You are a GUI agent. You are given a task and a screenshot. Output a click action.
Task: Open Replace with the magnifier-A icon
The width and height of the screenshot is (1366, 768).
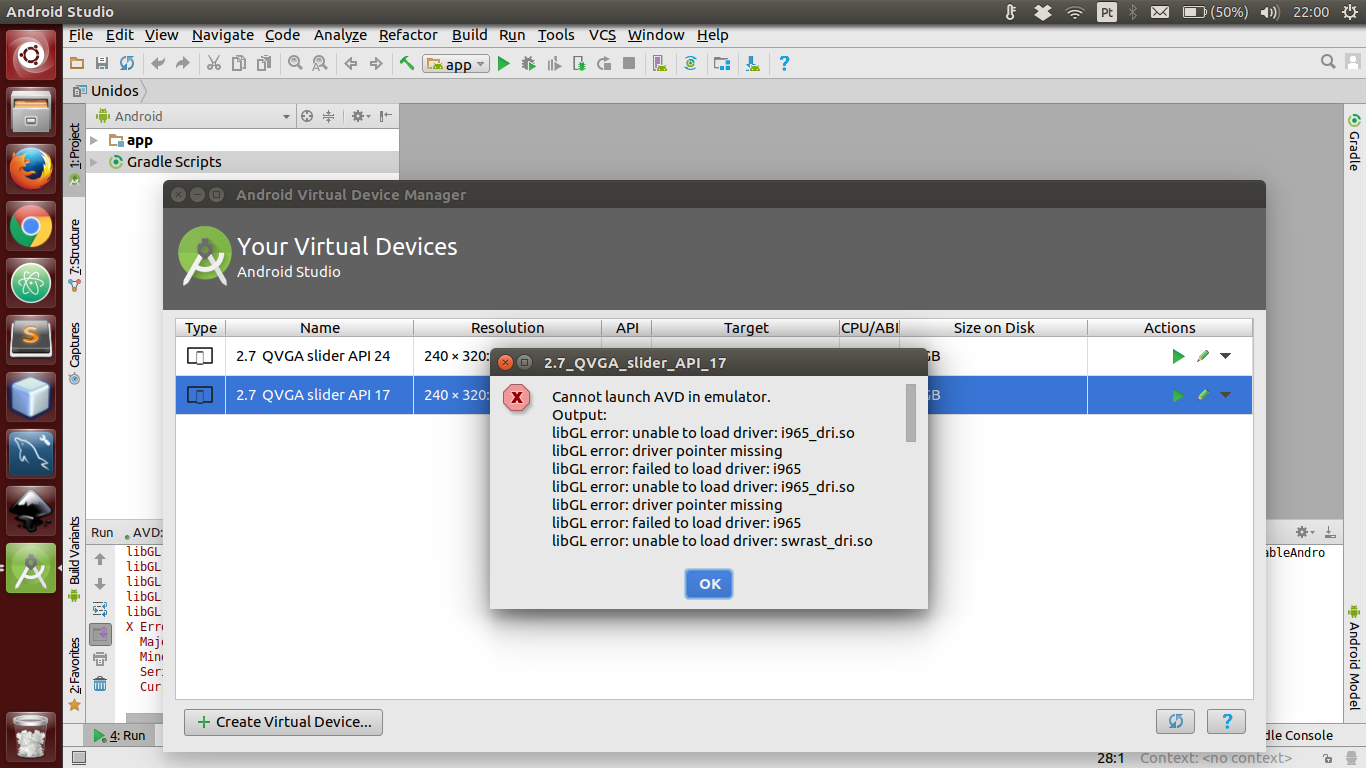319,63
